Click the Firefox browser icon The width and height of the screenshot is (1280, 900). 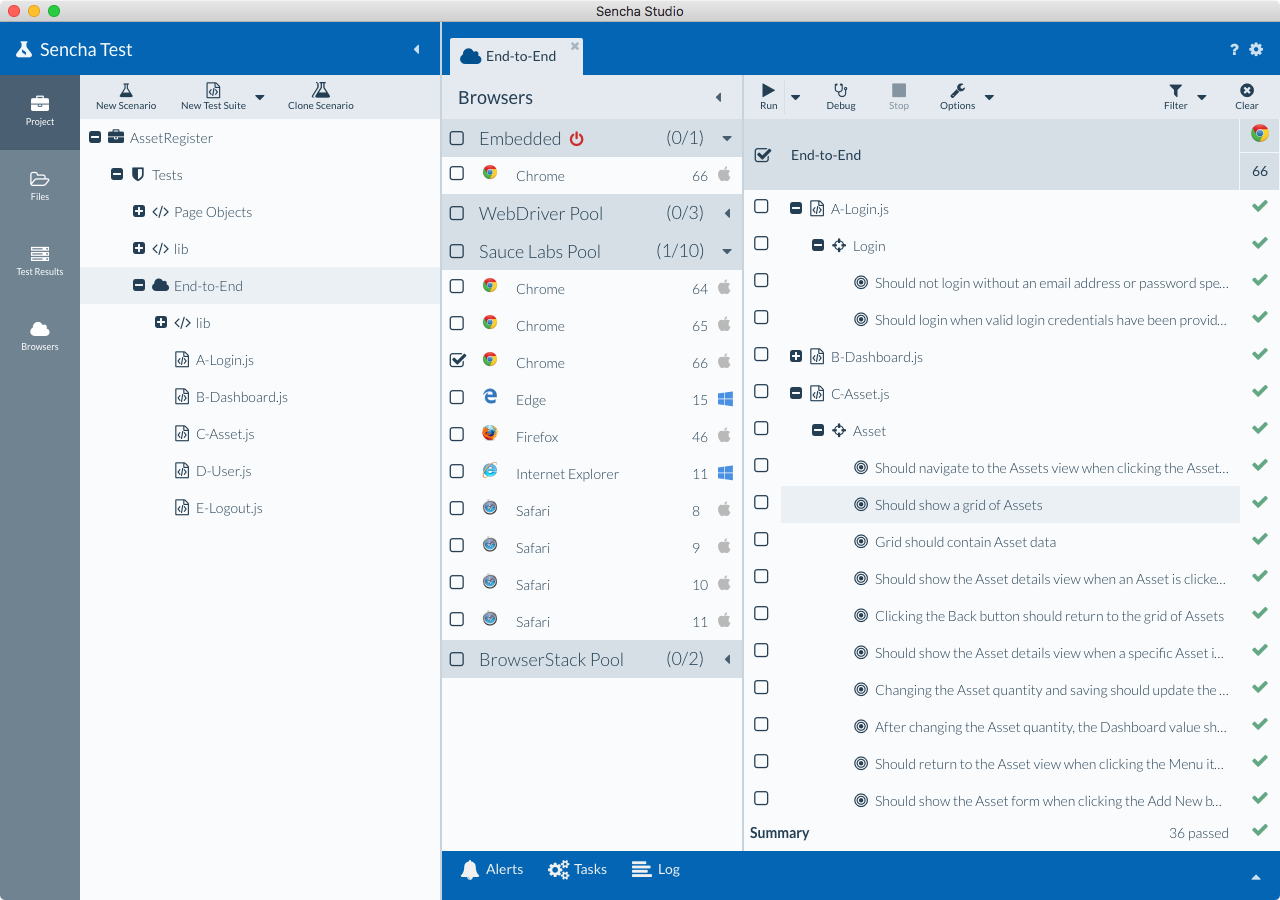click(x=490, y=433)
